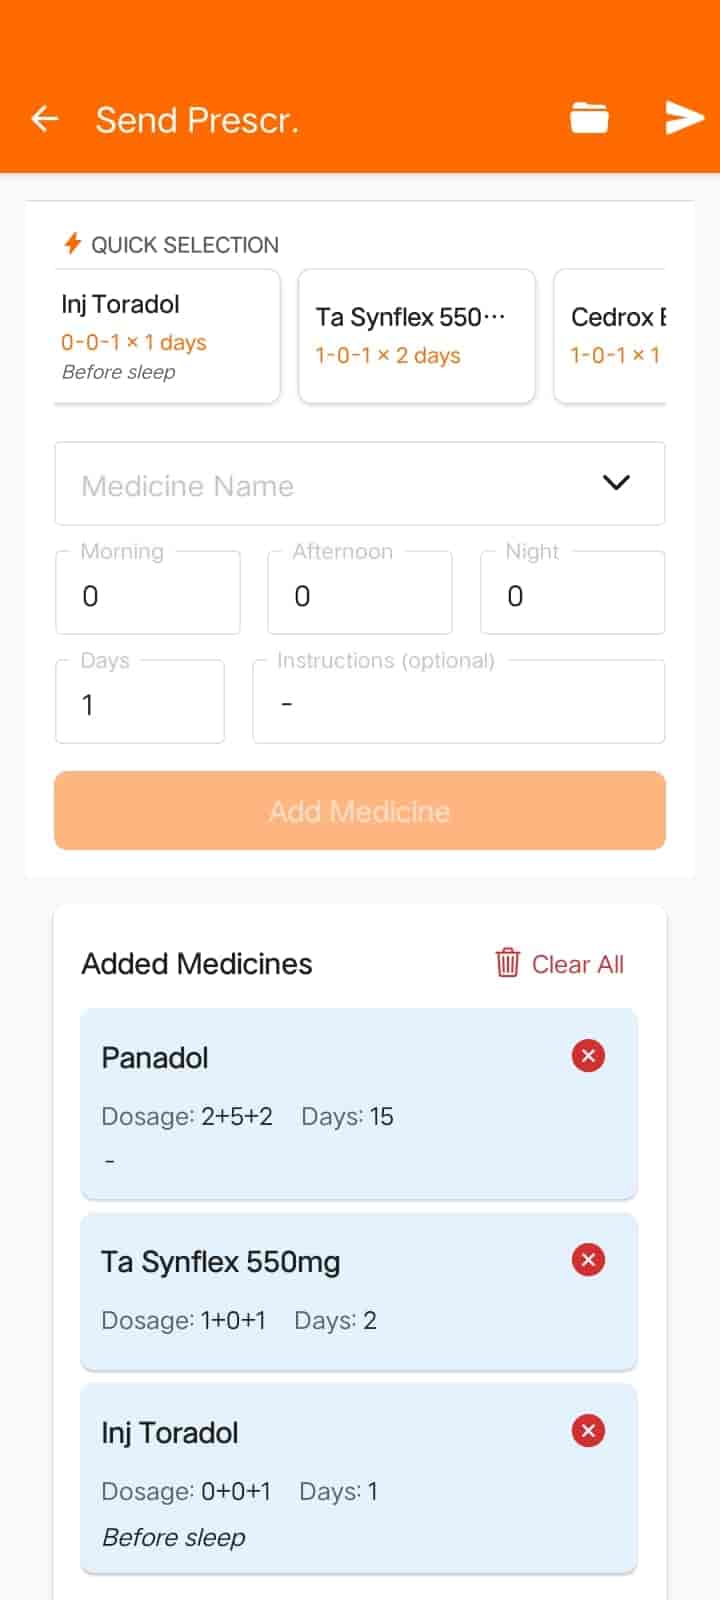Open the saved prescriptions folder icon
Viewport: 720px width, 1600px height.
[589, 117]
